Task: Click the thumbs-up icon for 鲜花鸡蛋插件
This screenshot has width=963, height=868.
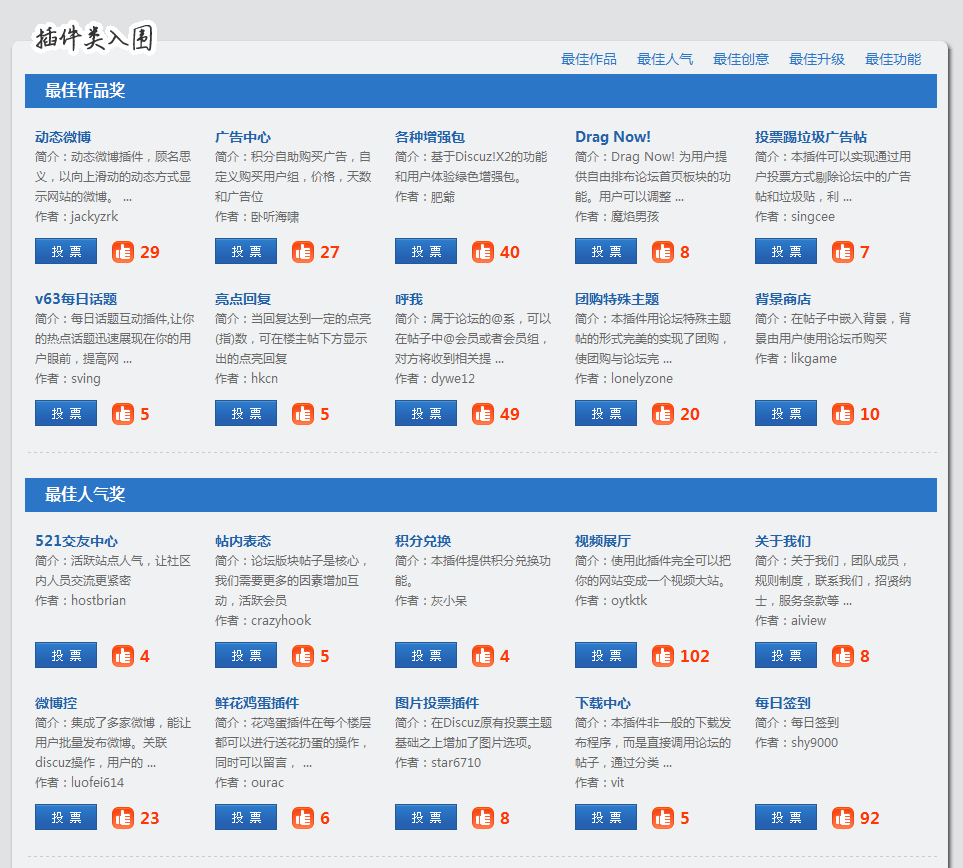Action: pyautogui.click(x=303, y=818)
